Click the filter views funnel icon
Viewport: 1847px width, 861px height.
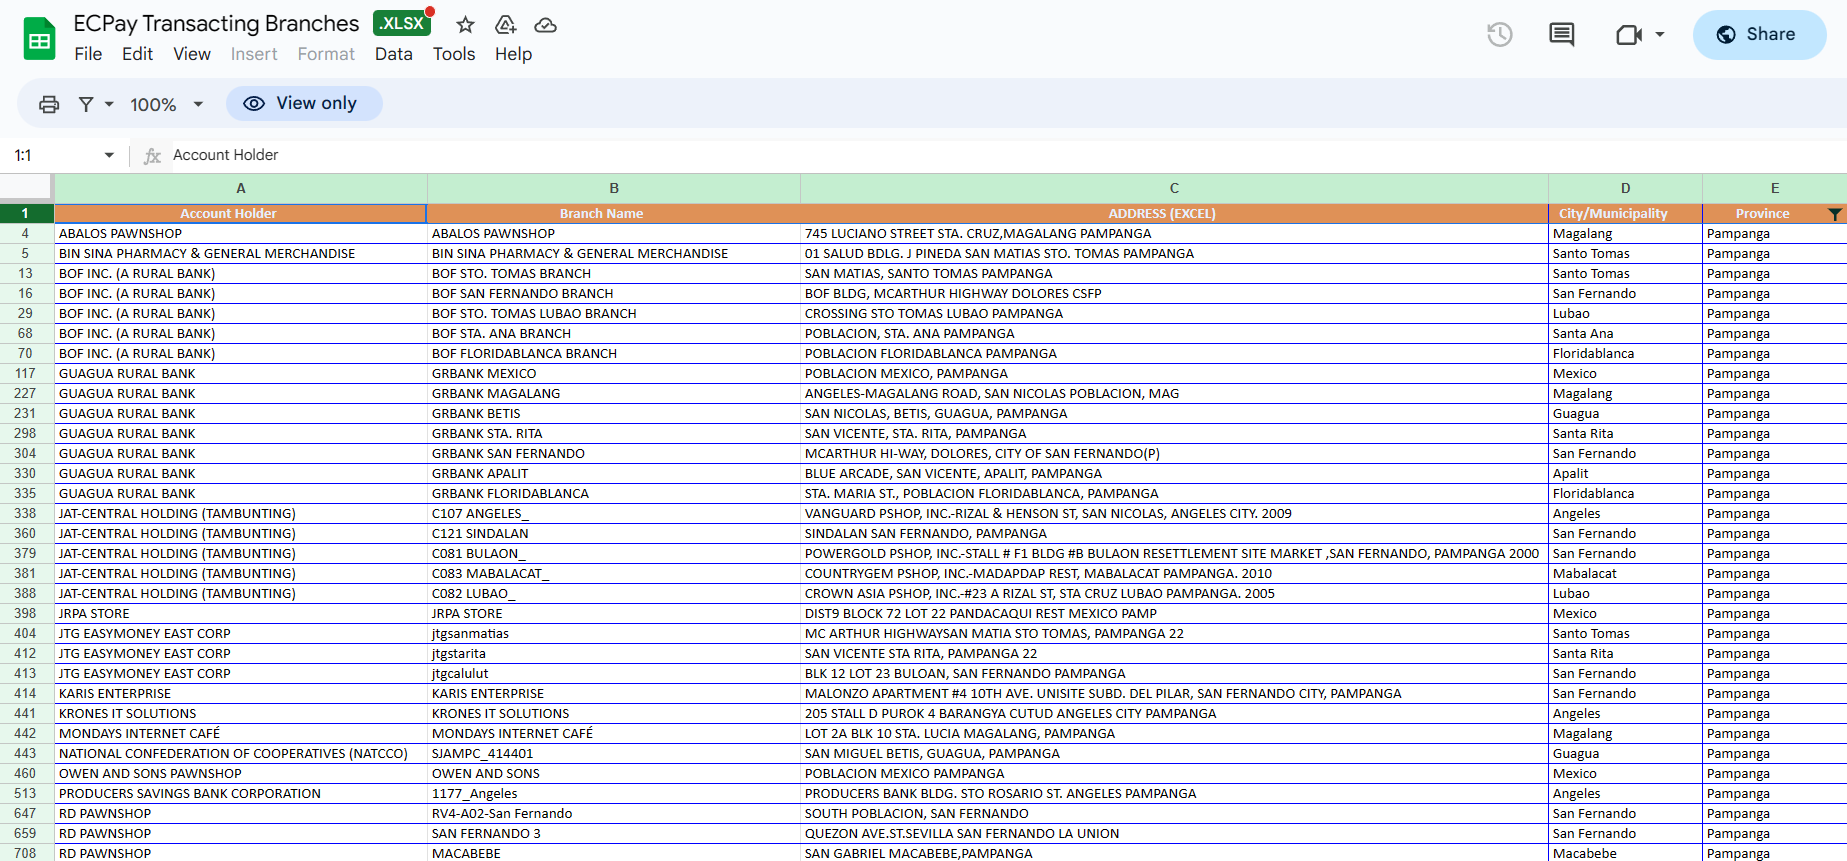[86, 104]
